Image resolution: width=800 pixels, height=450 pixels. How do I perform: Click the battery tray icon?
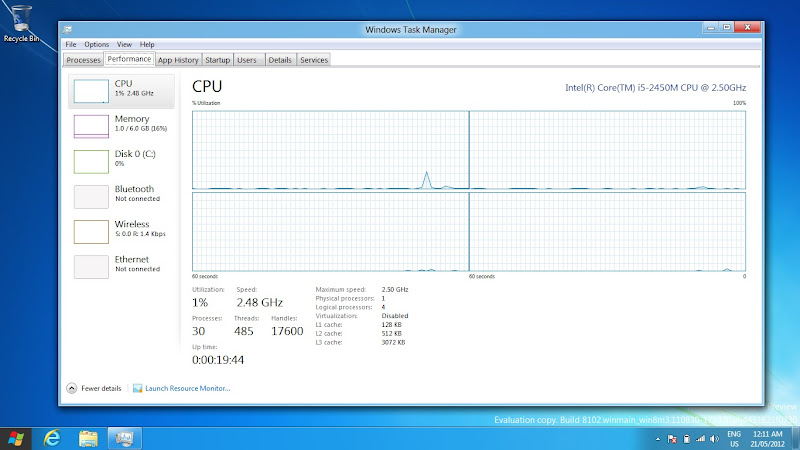pos(687,439)
